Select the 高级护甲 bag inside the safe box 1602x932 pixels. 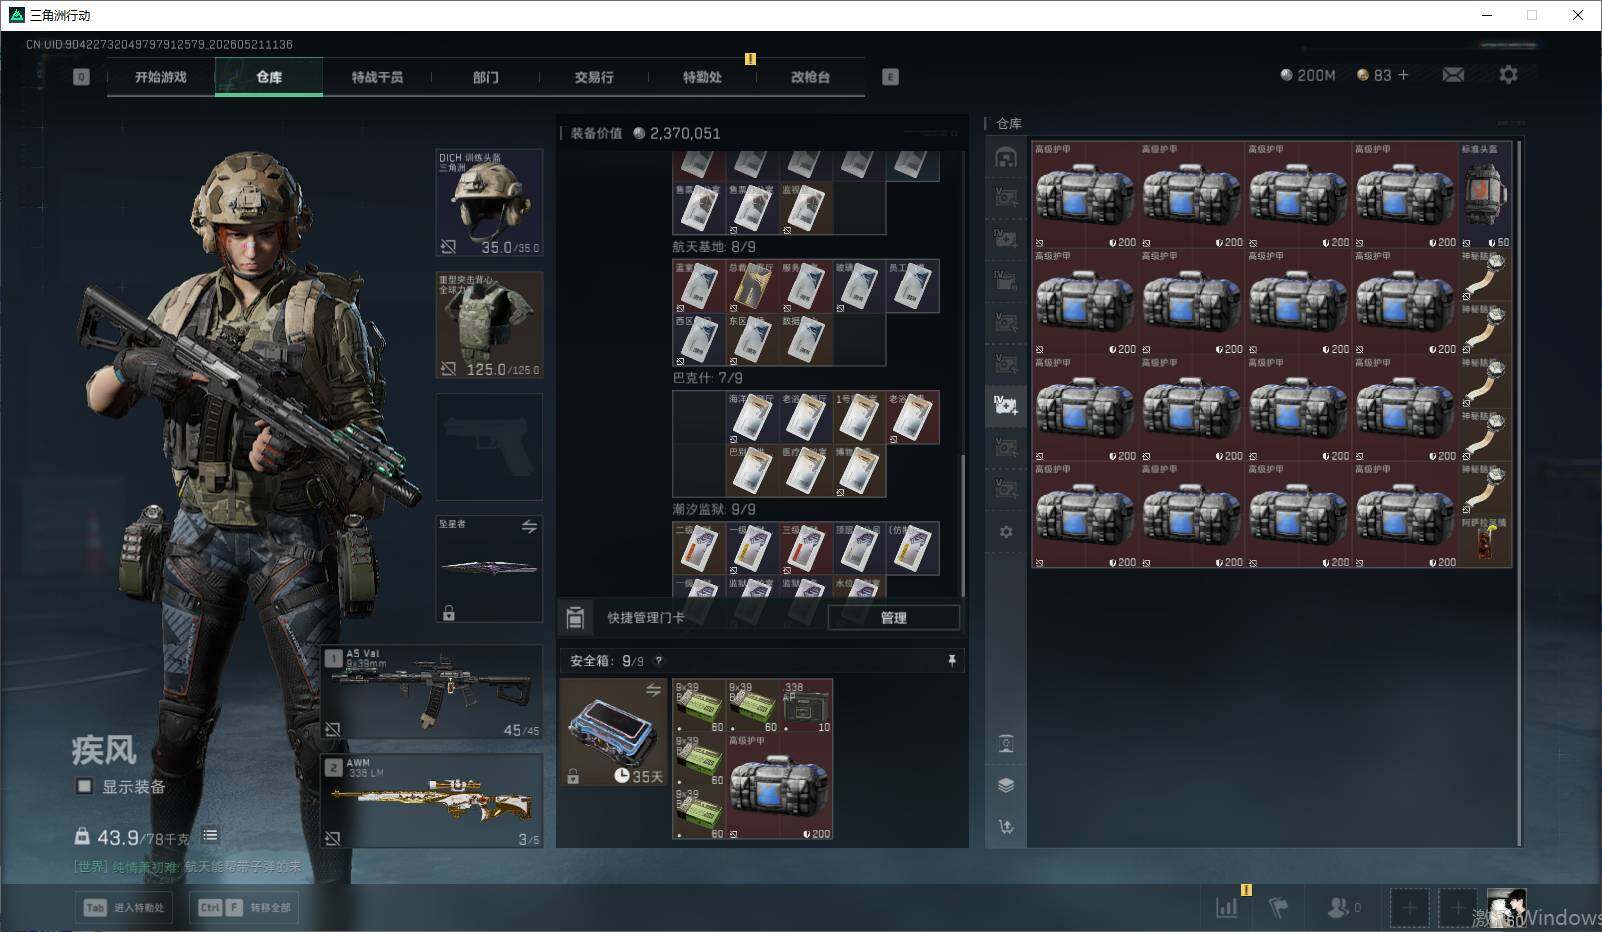coord(780,787)
